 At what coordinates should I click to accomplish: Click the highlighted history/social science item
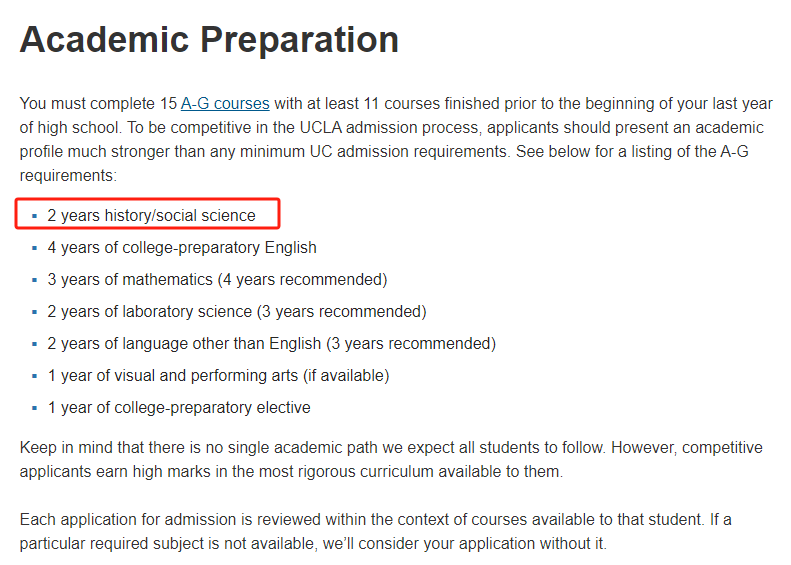[151, 215]
